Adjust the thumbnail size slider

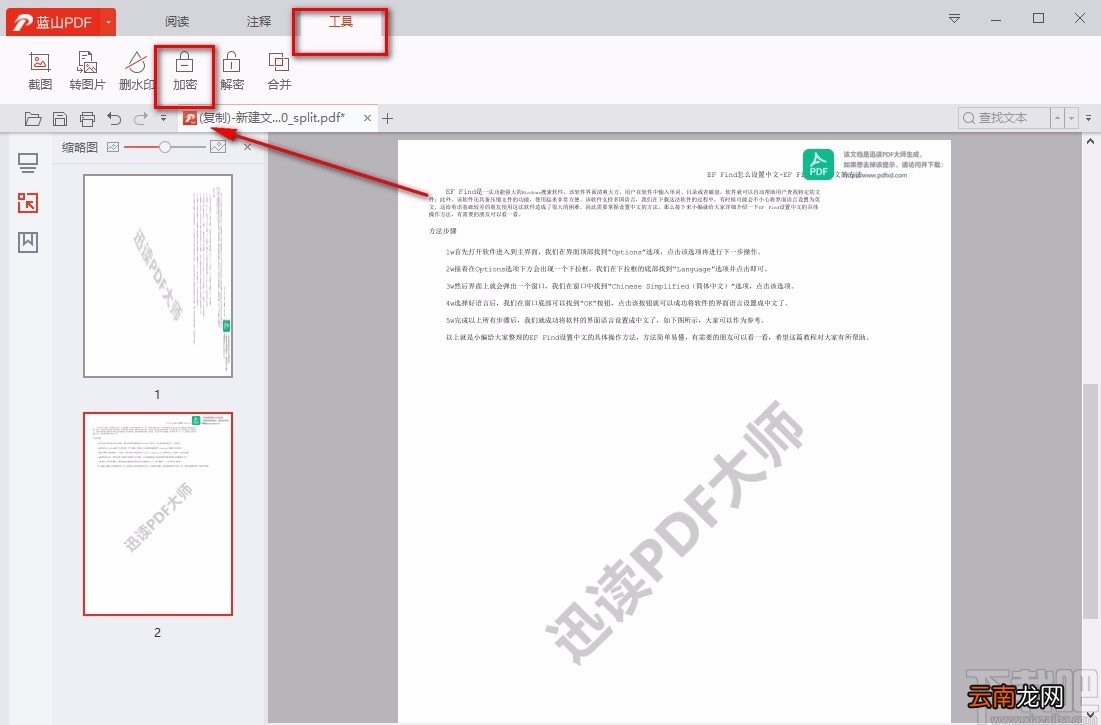coord(165,147)
